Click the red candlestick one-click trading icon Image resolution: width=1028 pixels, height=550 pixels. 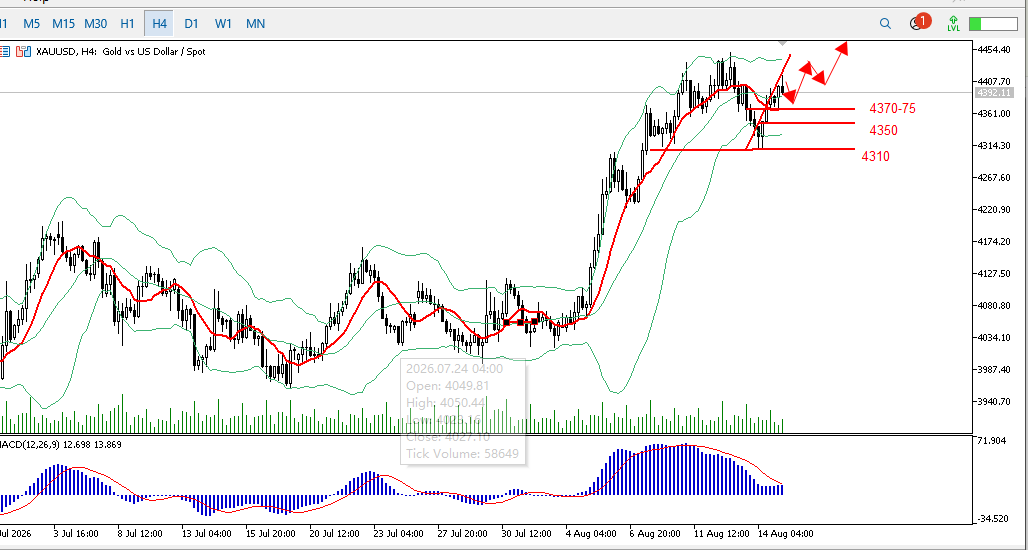(24, 51)
